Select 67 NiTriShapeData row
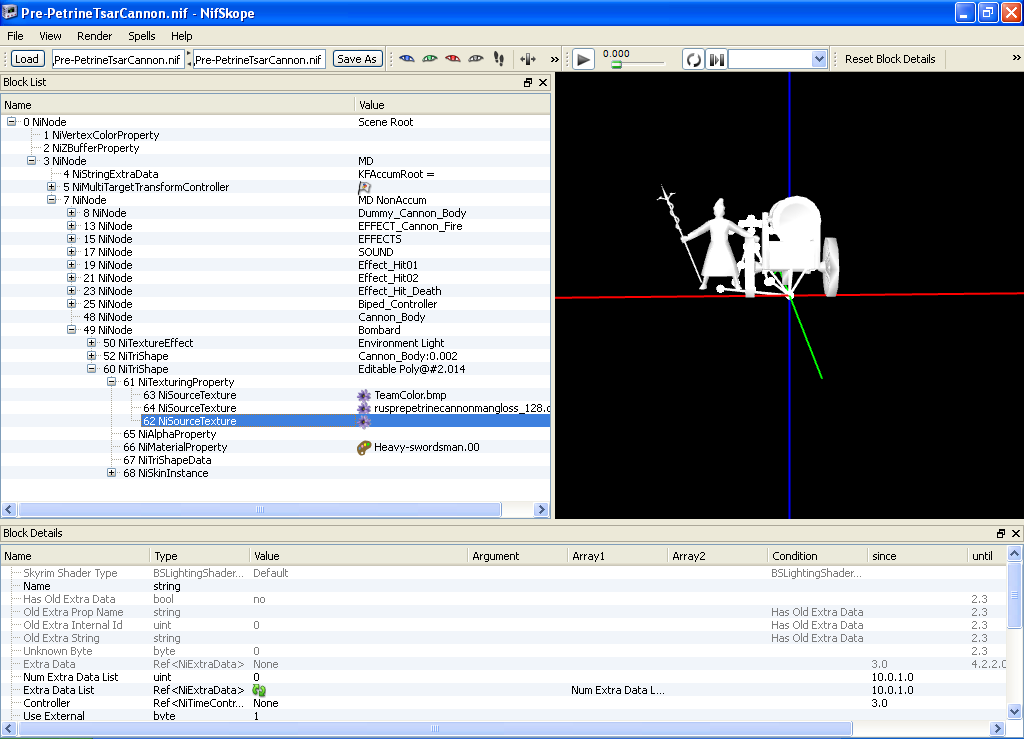 click(x=275, y=461)
